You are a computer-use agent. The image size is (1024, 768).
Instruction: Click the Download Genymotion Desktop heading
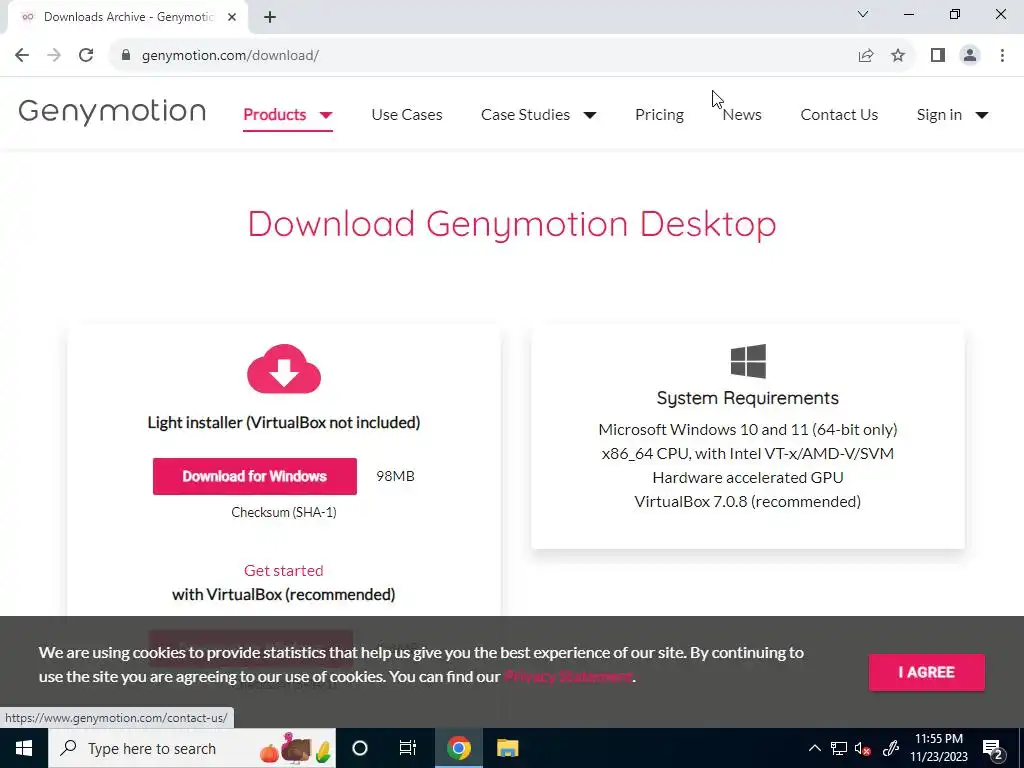[512, 224]
